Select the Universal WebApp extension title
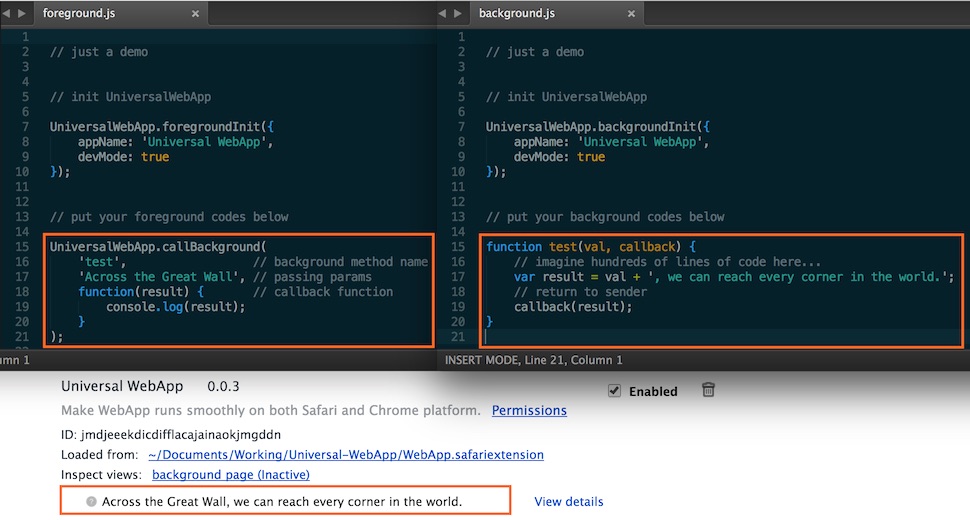This screenshot has width=970, height=520. (x=122, y=386)
